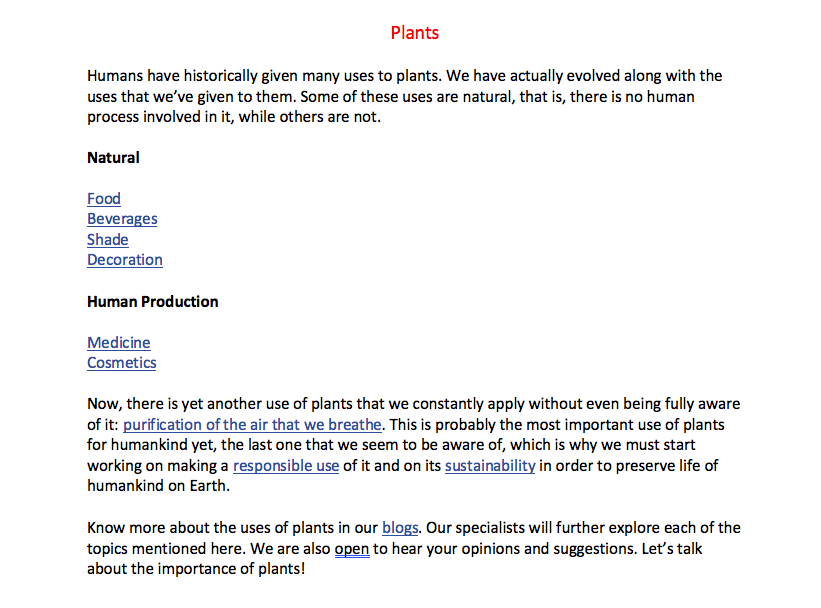The height and width of the screenshot is (608, 821).
Task: Visit the blogs link
Action: (400, 528)
